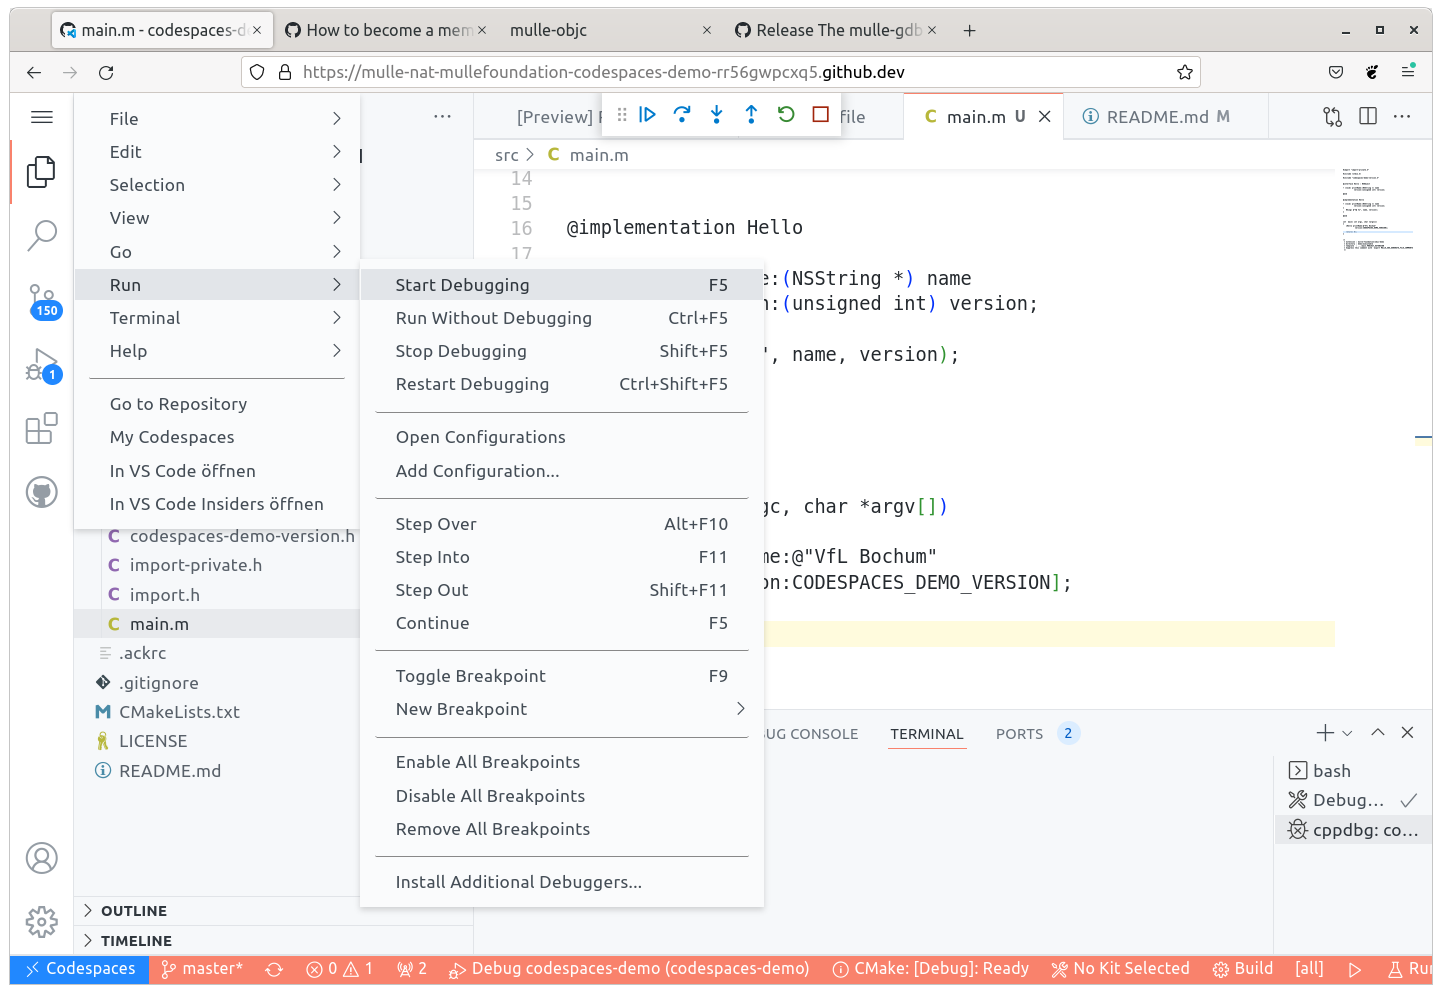Click the debug Restart icon
Image resolution: width=1442 pixels, height=994 pixels.
coord(786,115)
